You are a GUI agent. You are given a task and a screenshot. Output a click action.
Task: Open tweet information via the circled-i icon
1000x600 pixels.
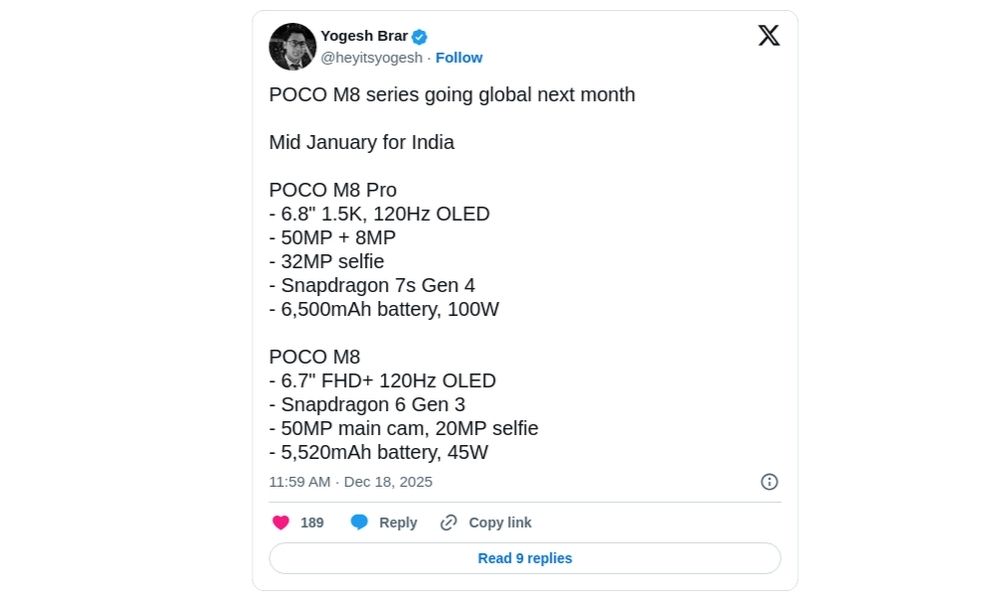pos(768,481)
